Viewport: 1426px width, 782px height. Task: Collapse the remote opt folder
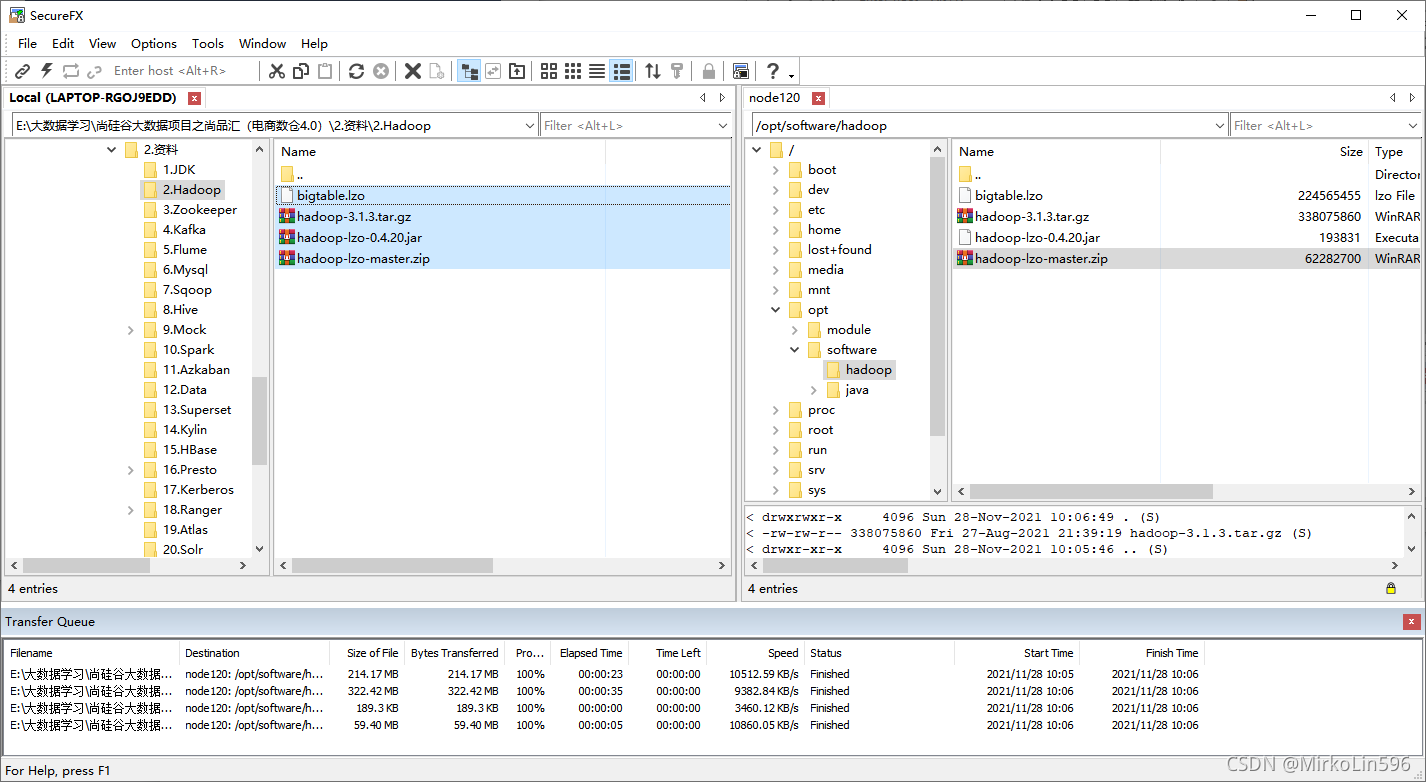[775, 310]
